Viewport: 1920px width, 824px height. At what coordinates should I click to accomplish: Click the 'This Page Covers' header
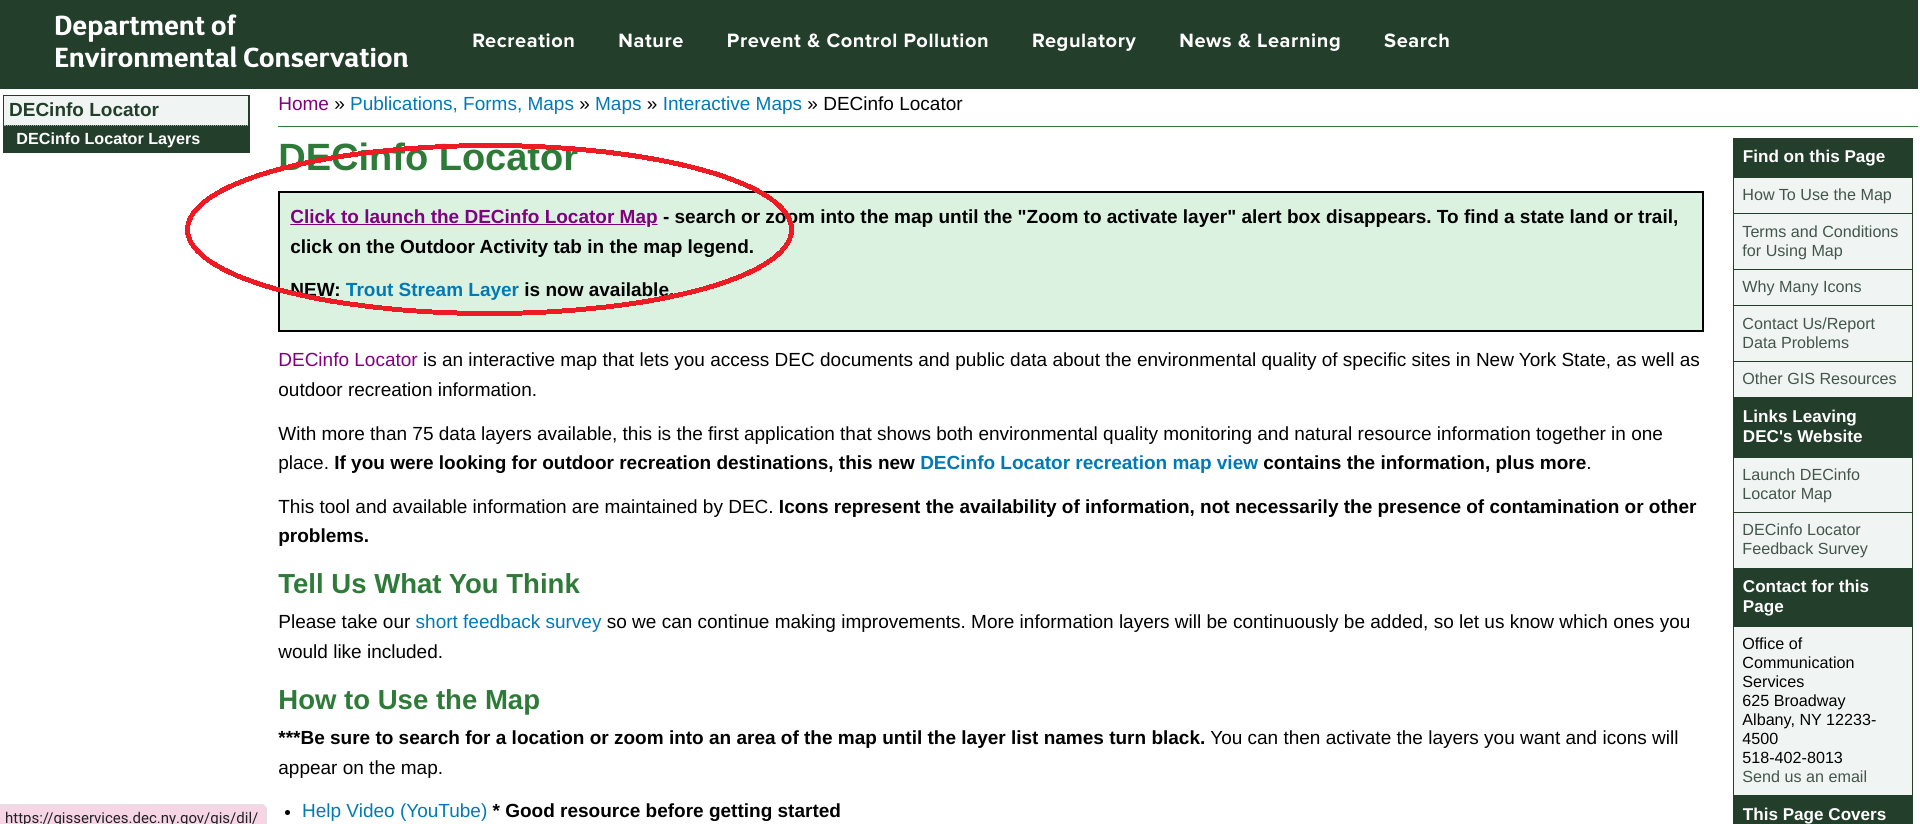click(x=1822, y=811)
